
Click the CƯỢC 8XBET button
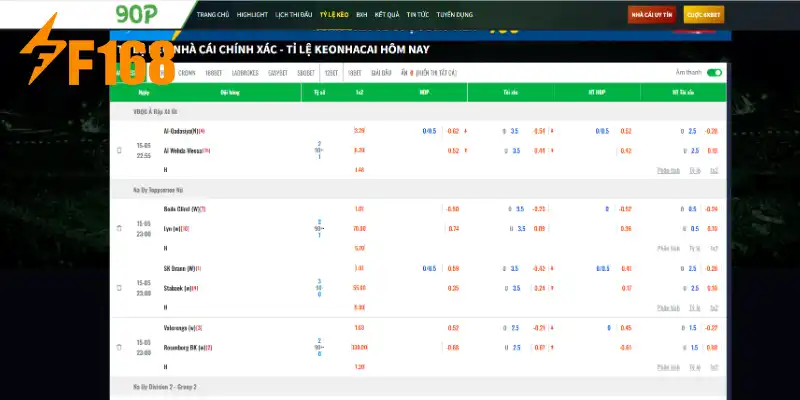(x=704, y=15)
